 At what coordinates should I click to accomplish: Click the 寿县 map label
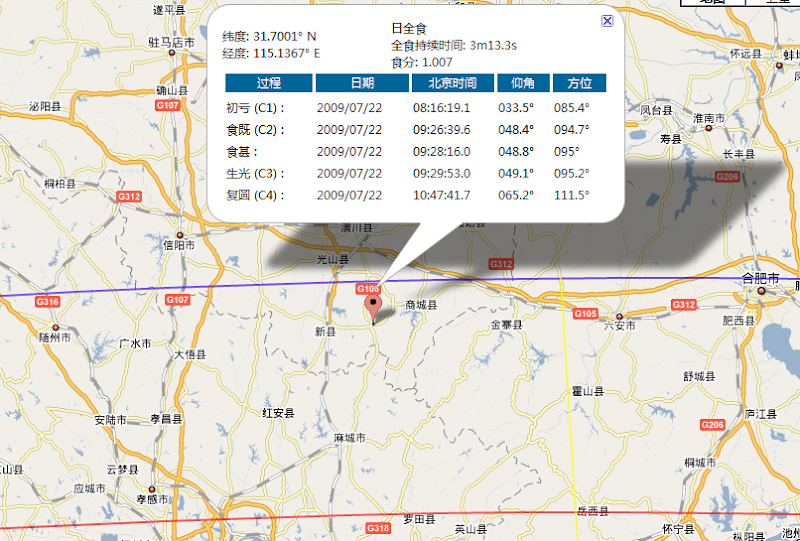click(671, 139)
